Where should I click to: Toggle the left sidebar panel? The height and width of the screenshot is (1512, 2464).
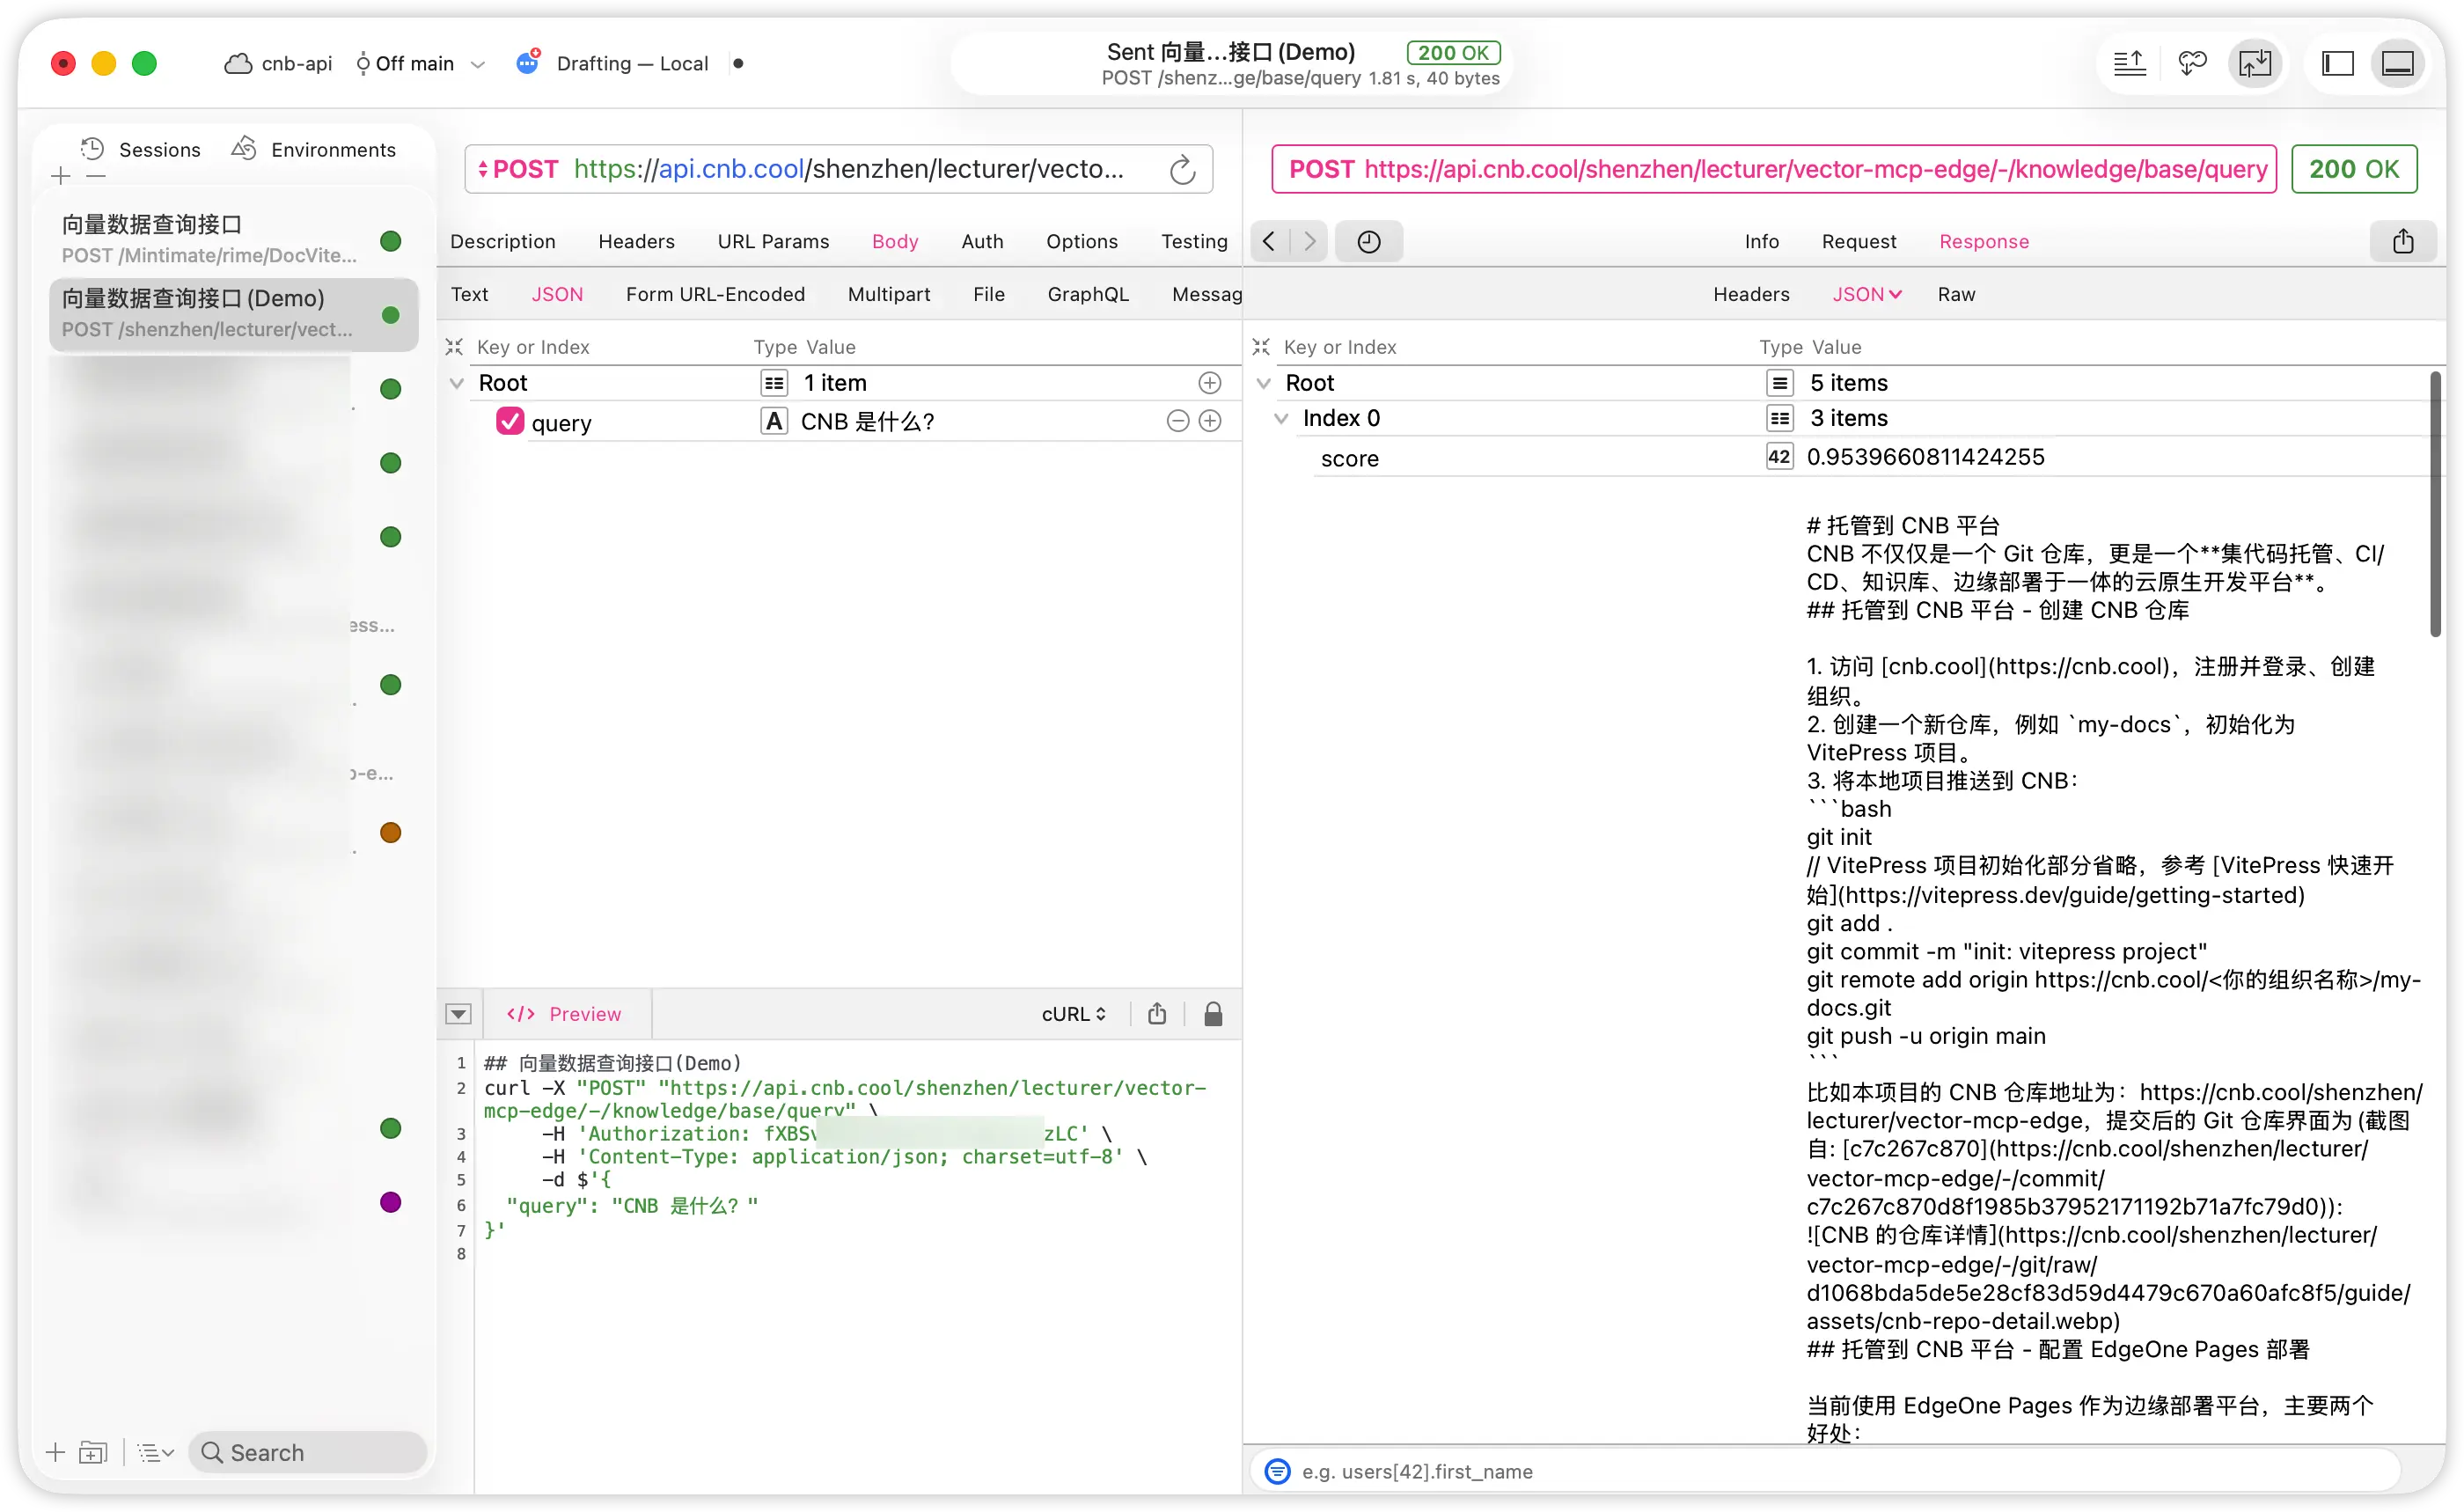coord(2337,63)
